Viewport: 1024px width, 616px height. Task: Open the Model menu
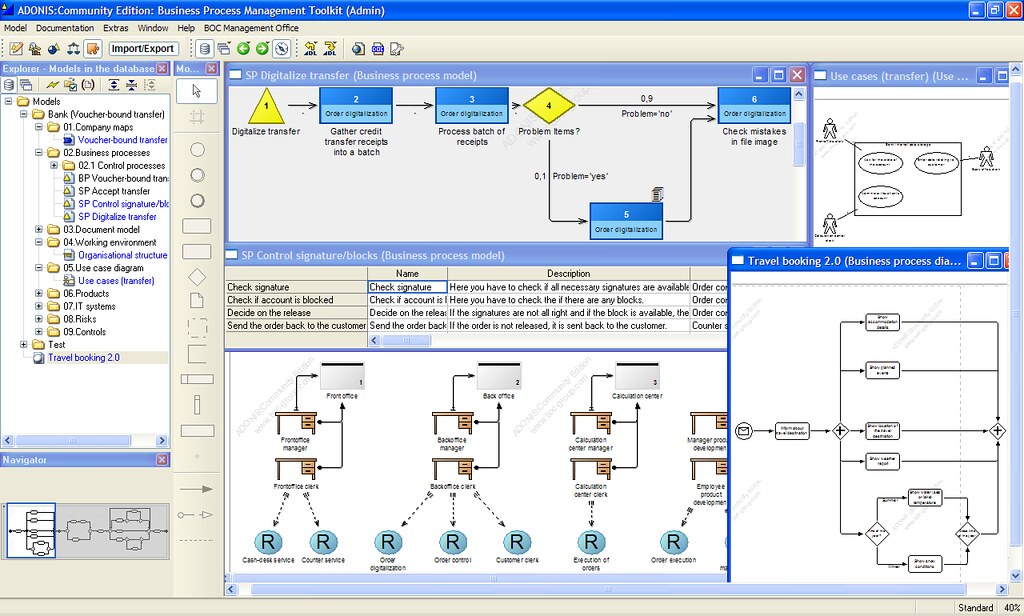16,28
